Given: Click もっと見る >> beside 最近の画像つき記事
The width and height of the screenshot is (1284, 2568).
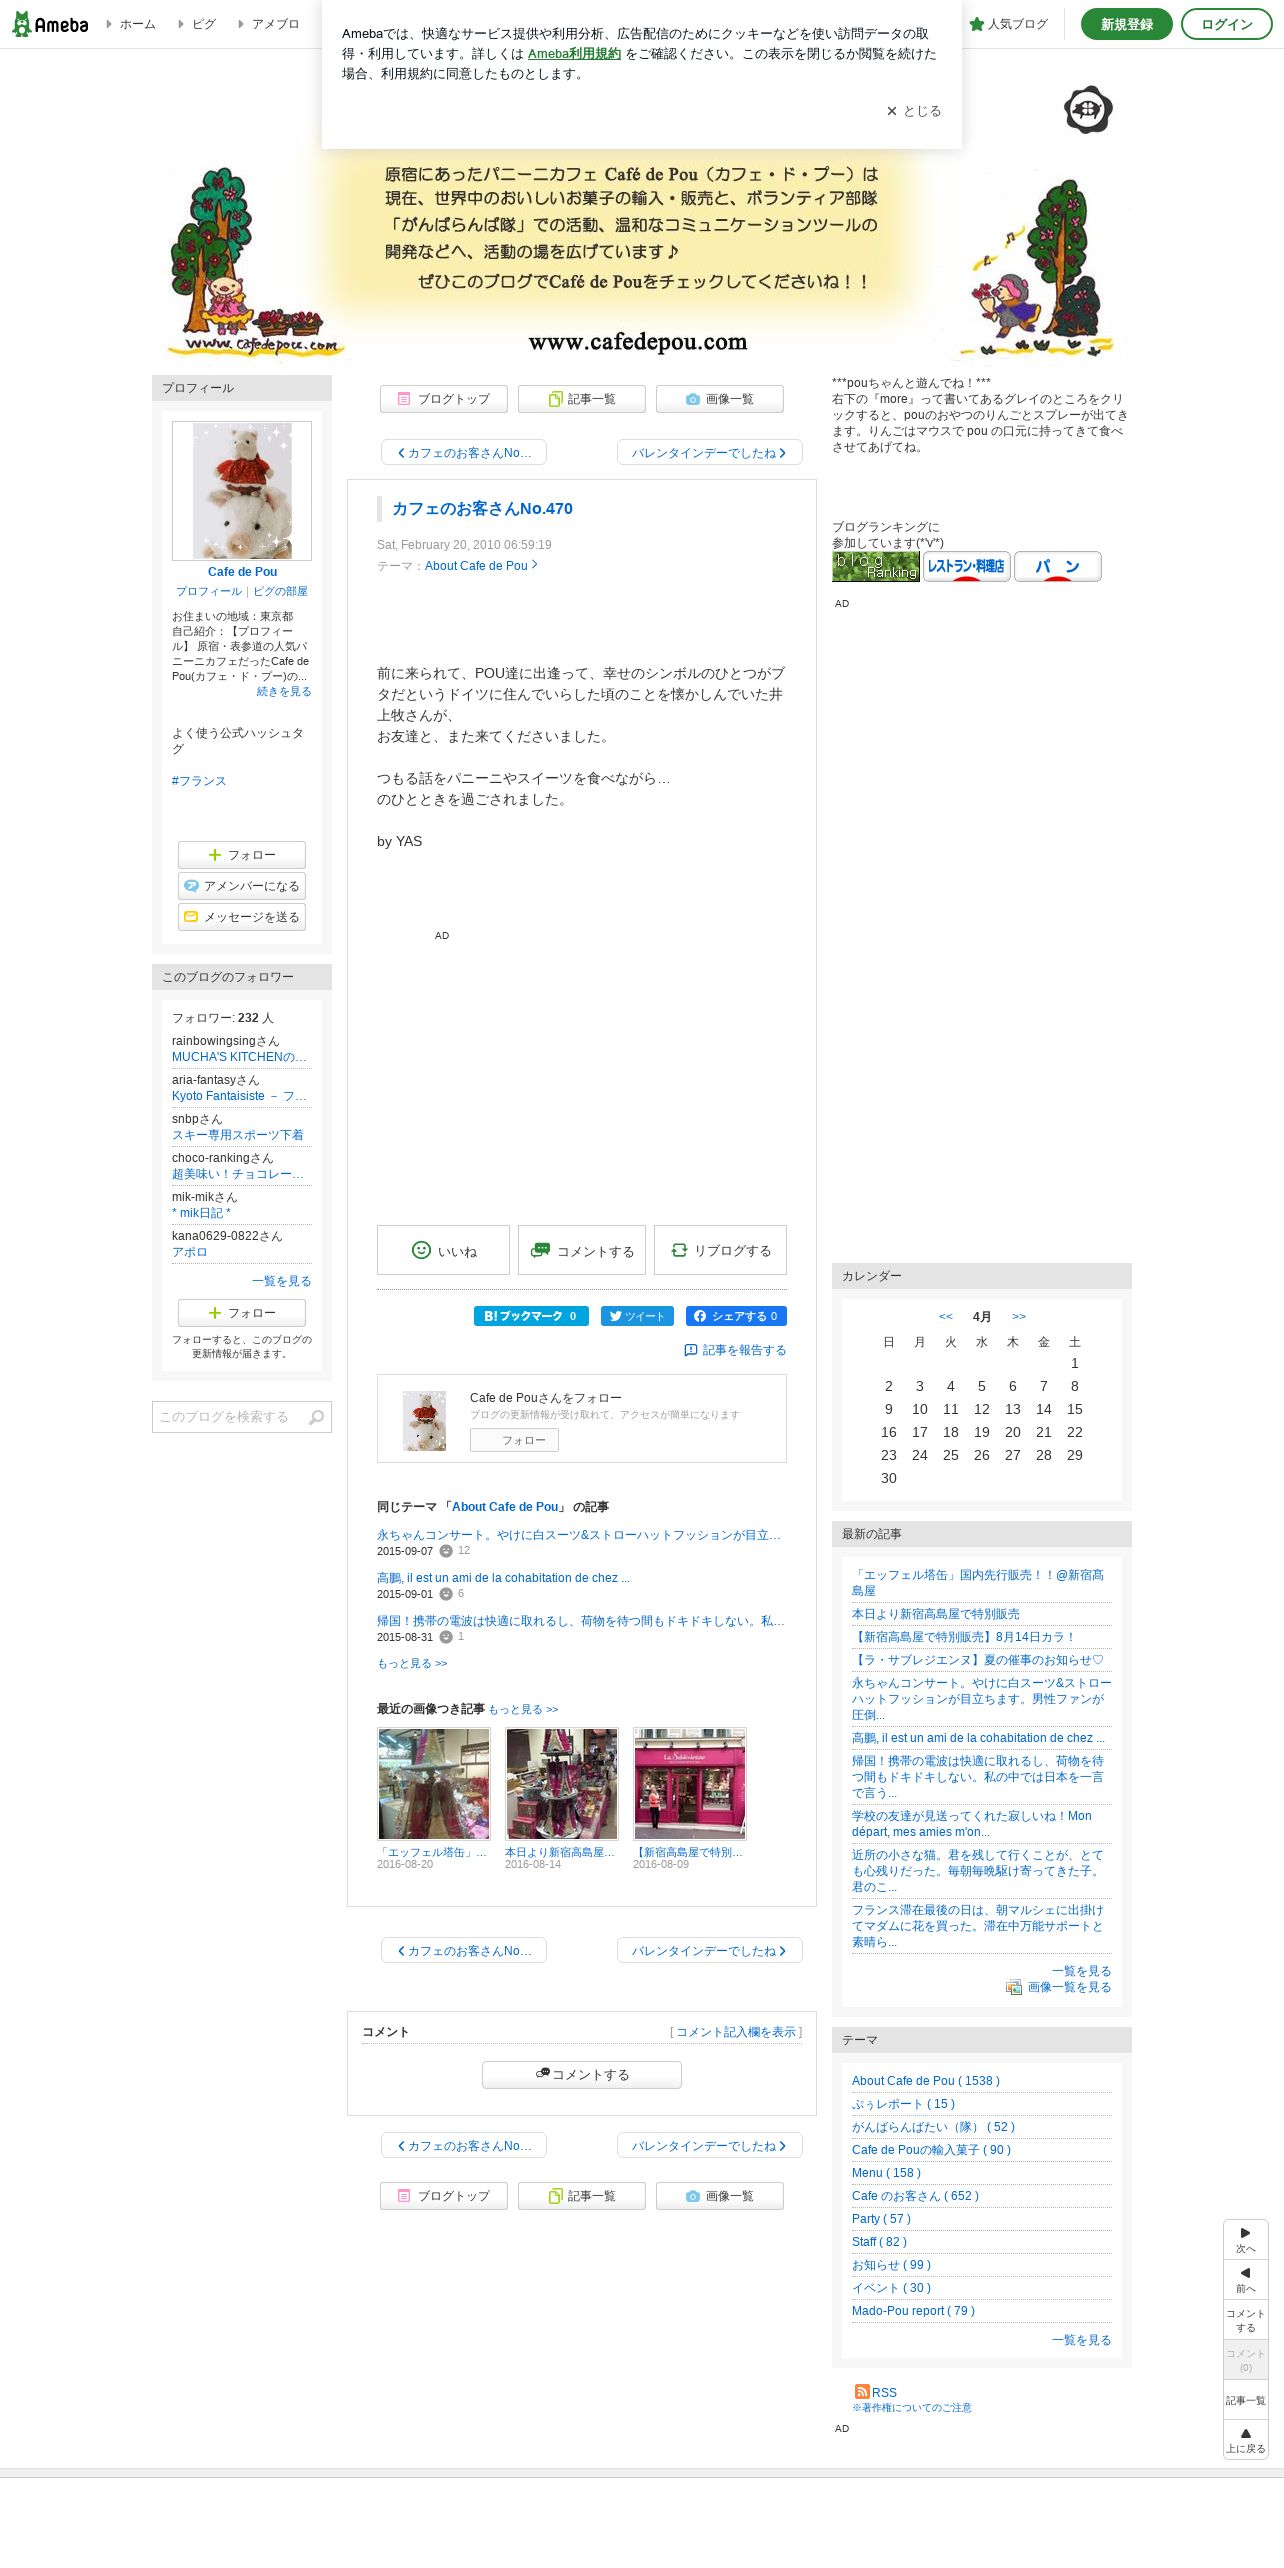Looking at the screenshot, I should 523,1709.
